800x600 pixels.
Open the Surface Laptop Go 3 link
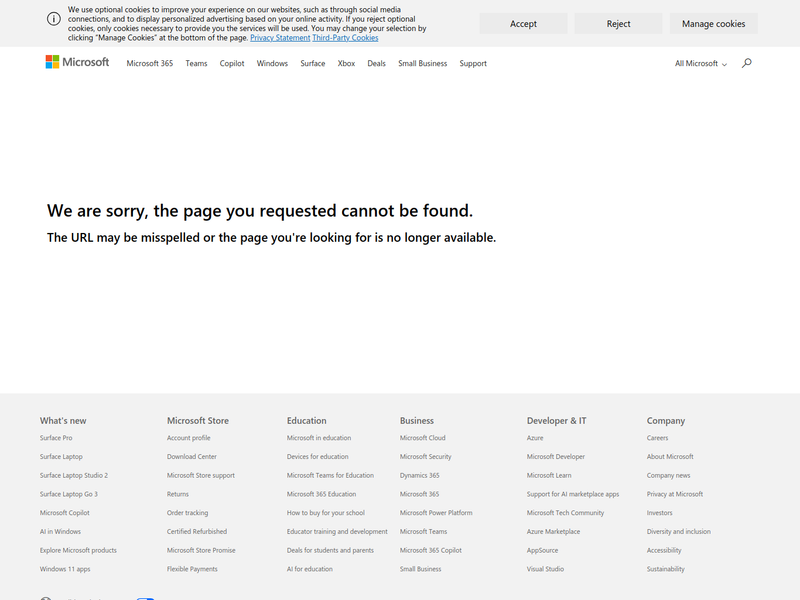pyautogui.click(x=69, y=494)
